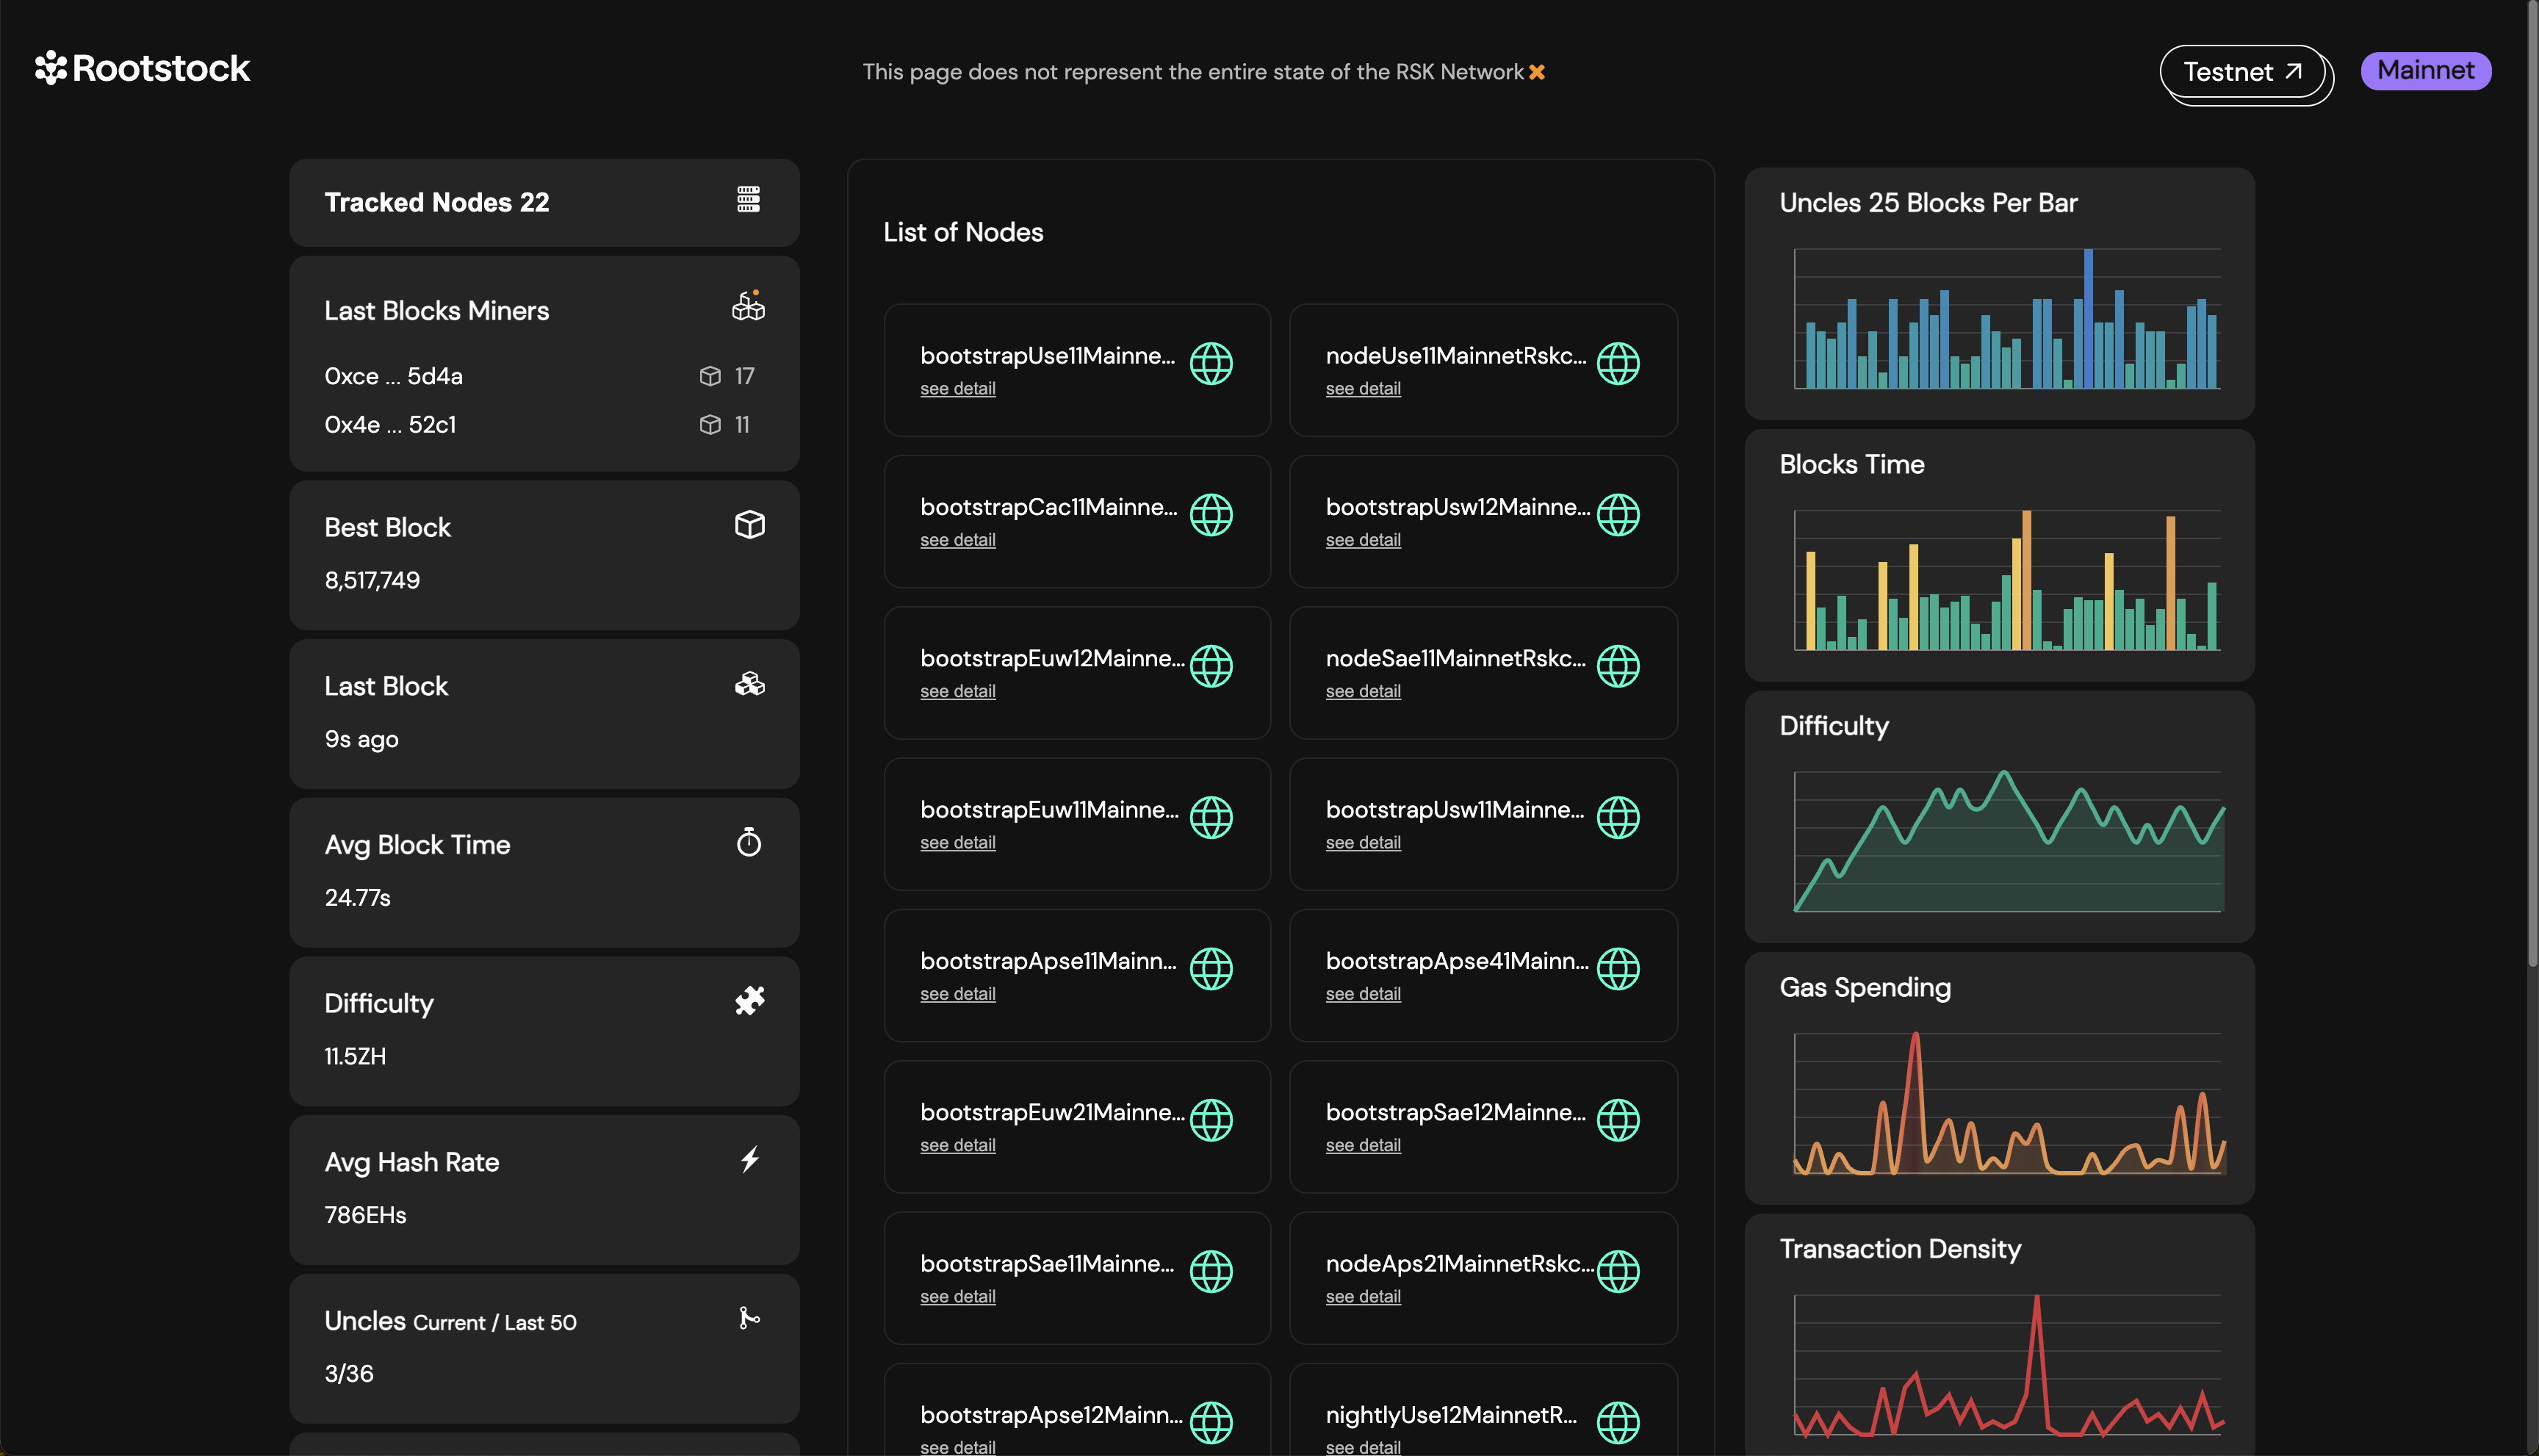Click the Rootstock logo
This screenshot has height=1456, width=2539.
coord(141,68)
